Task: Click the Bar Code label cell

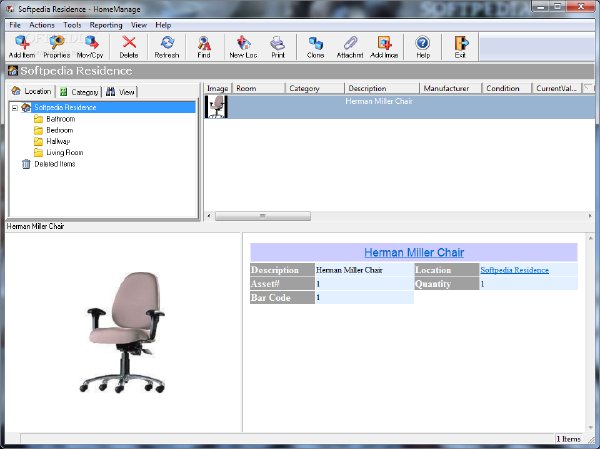Action: tap(282, 297)
